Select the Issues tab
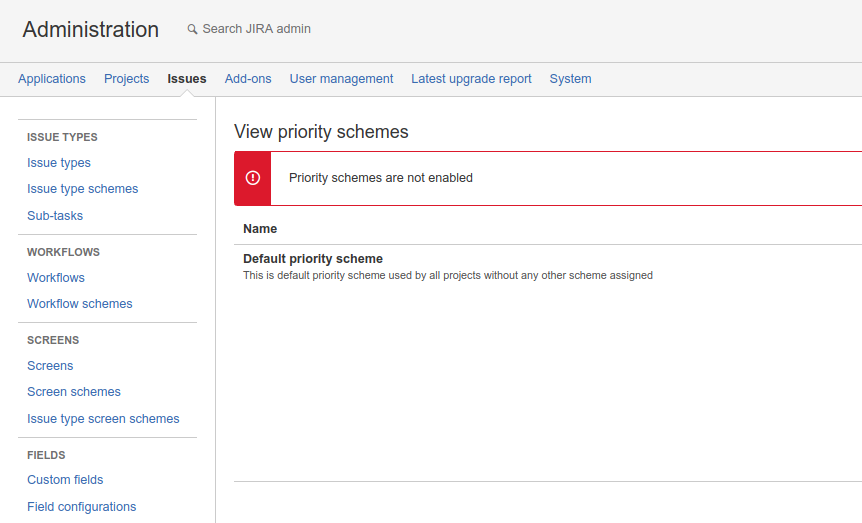The width and height of the screenshot is (862, 523). [187, 79]
